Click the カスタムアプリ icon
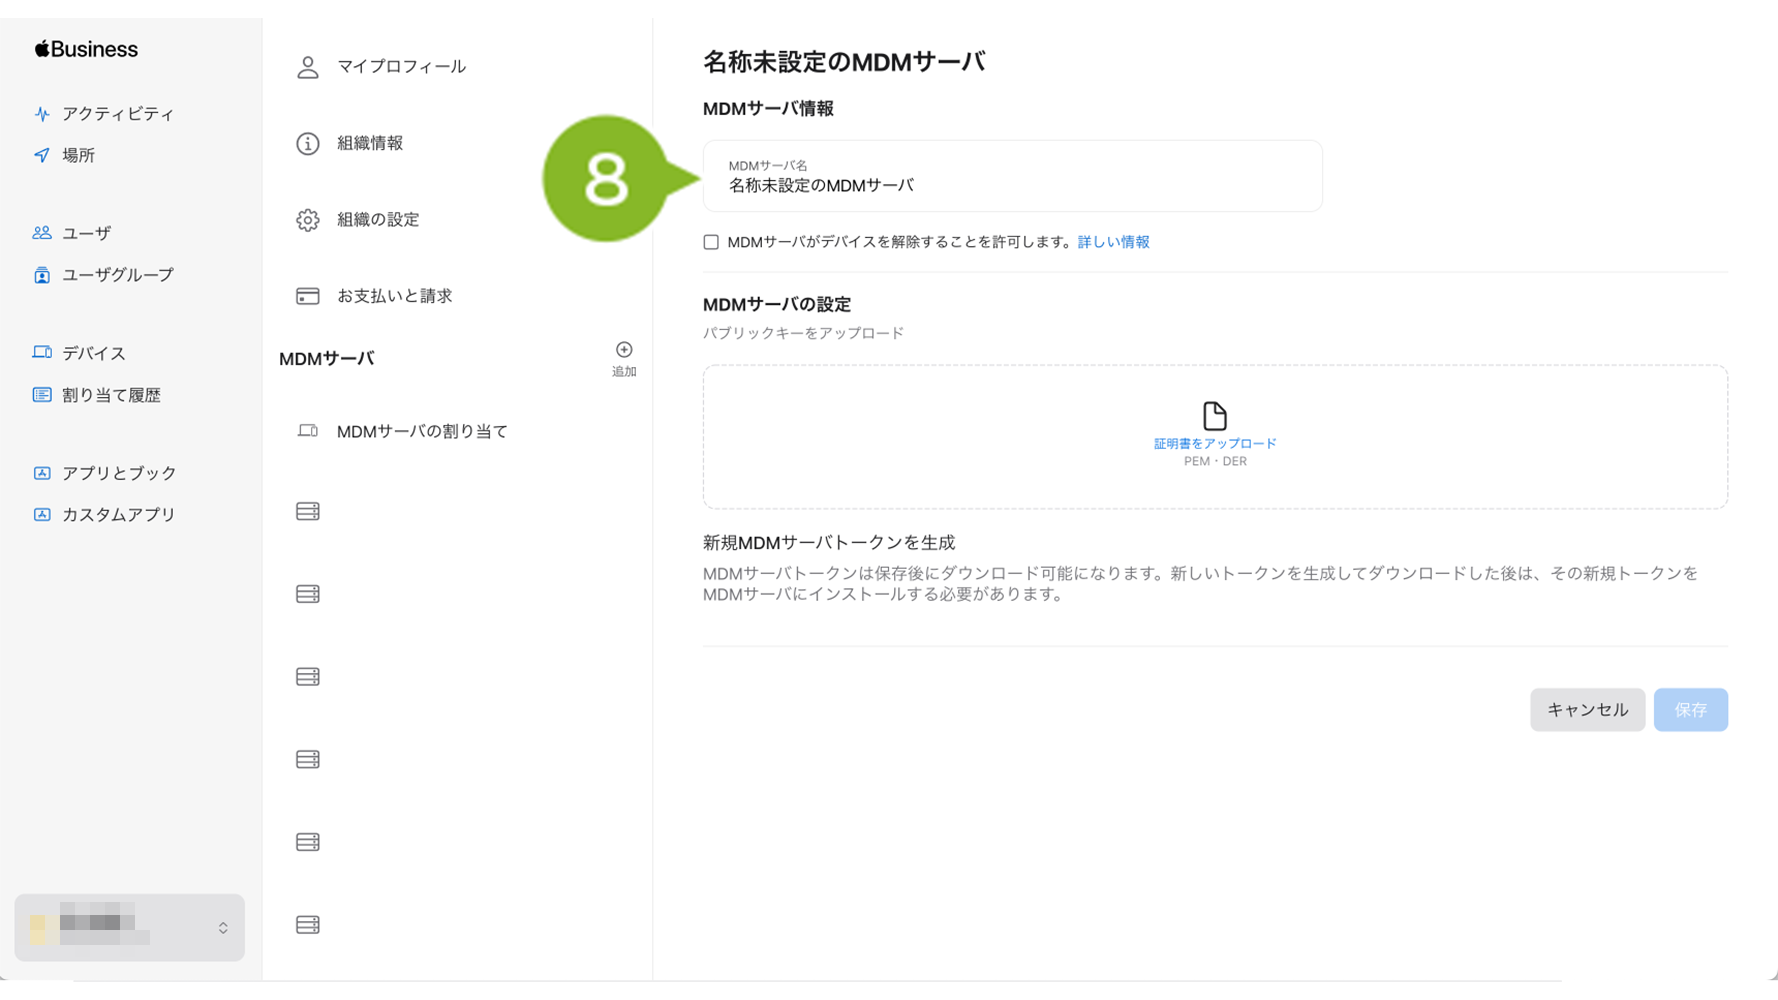The height and width of the screenshot is (1000, 1778). tap(42, 515)
